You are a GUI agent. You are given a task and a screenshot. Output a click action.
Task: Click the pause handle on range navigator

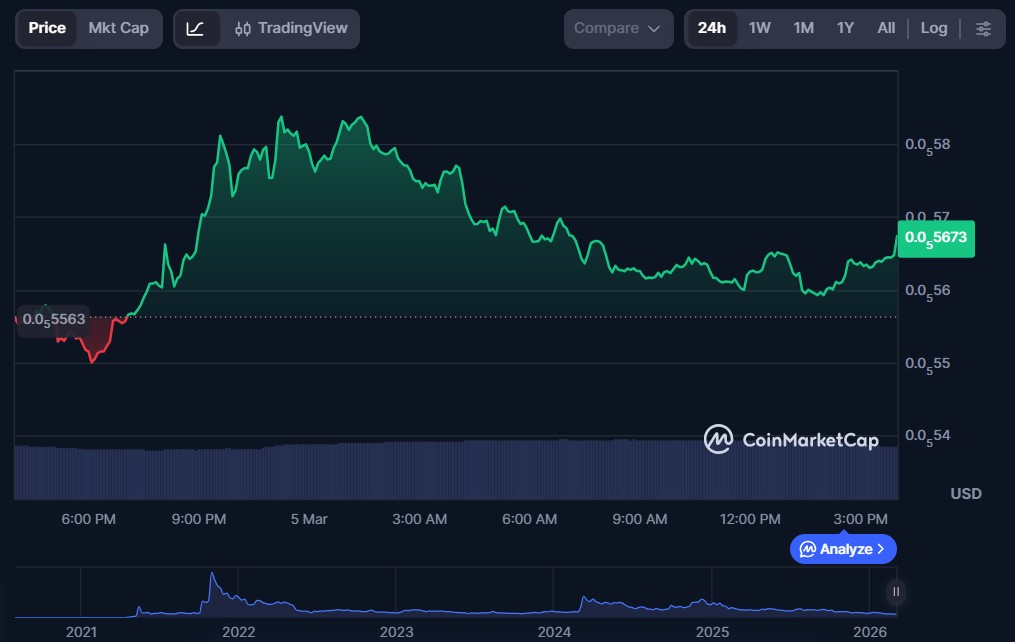pos(896,591)
